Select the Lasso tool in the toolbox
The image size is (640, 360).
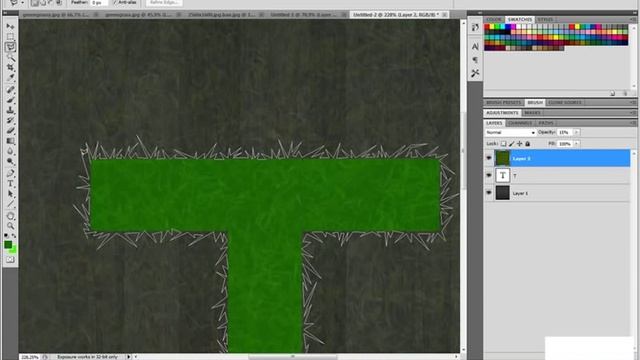coord(10,47)
